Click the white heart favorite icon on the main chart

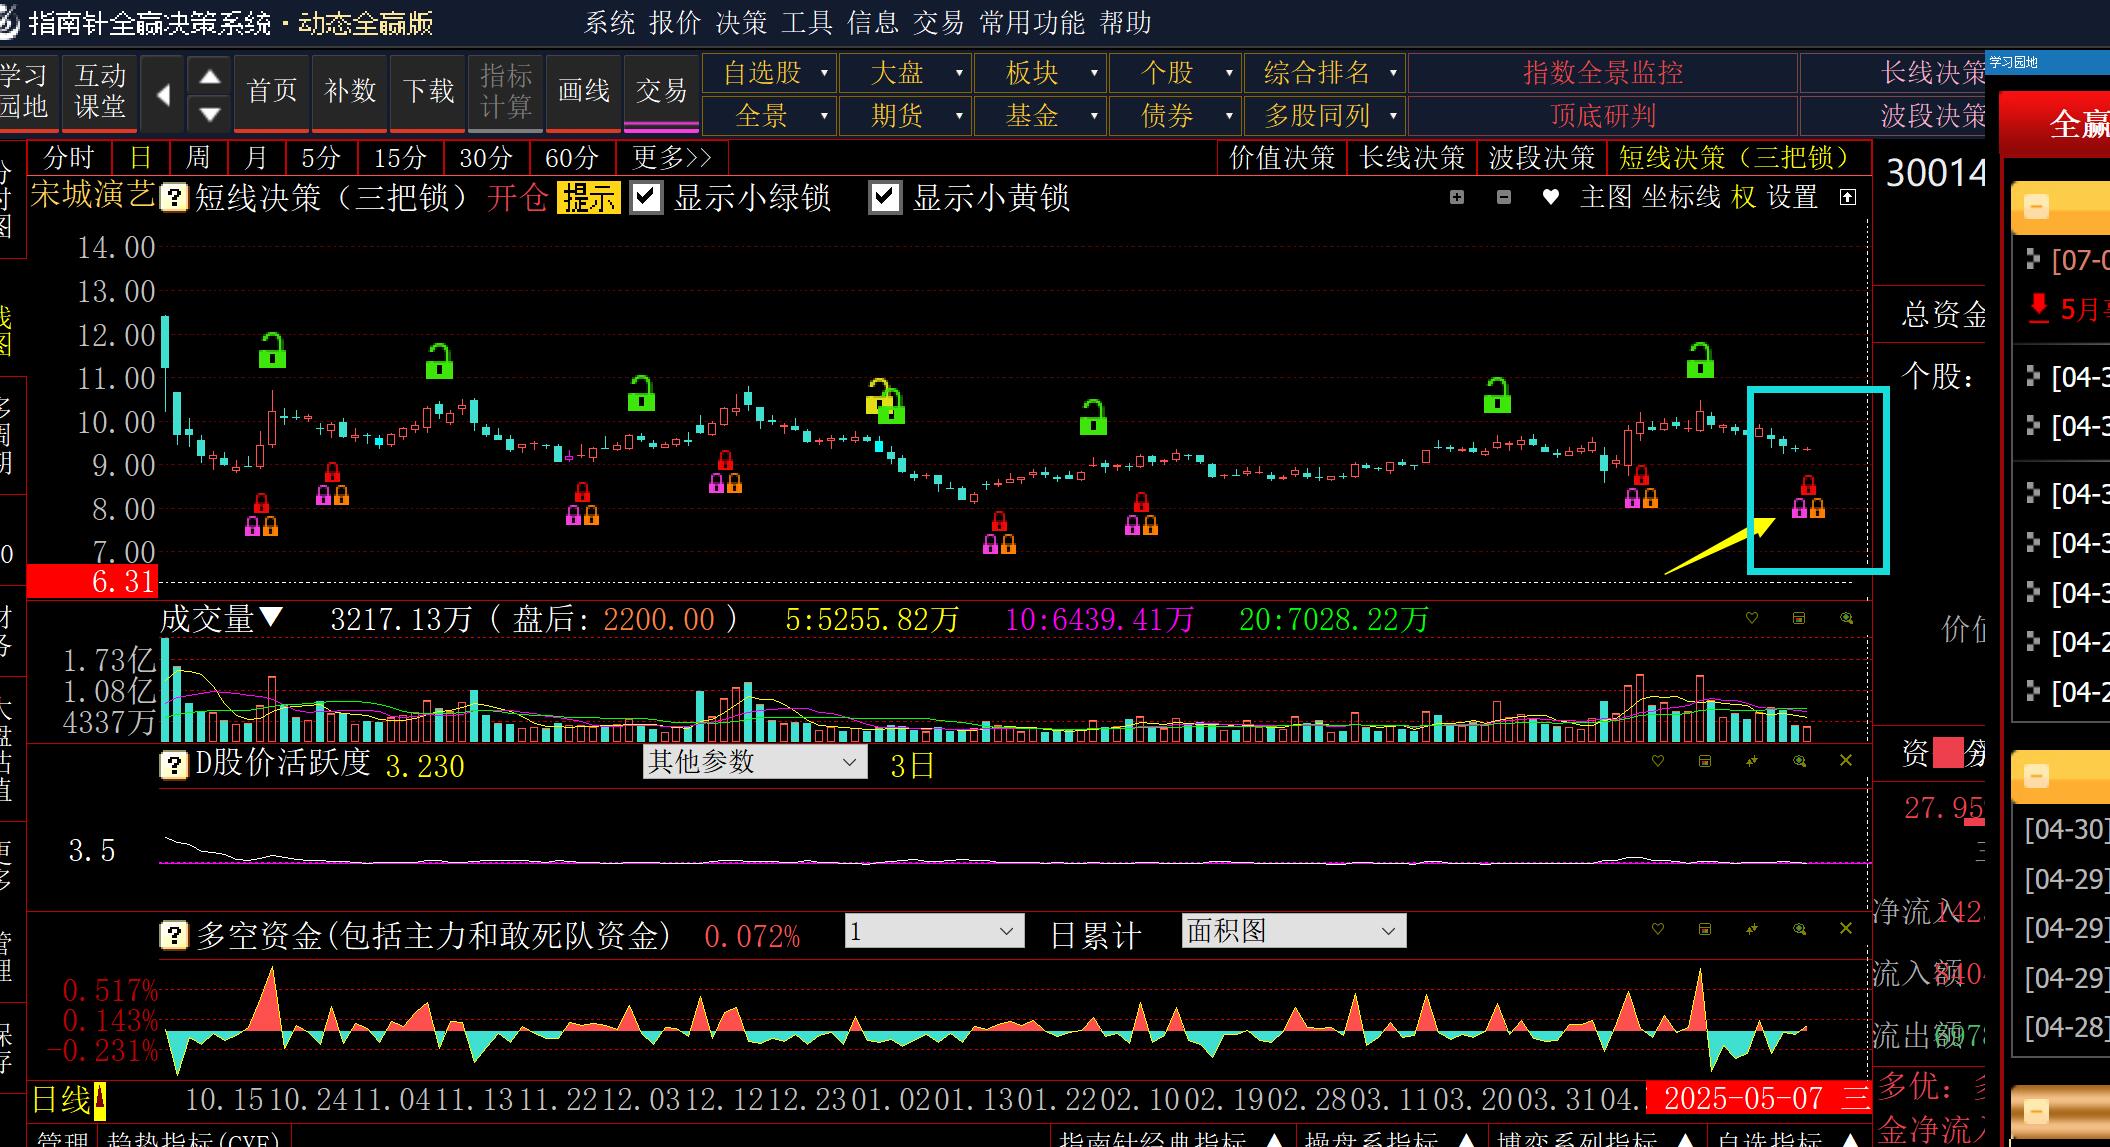point(1550,197)
